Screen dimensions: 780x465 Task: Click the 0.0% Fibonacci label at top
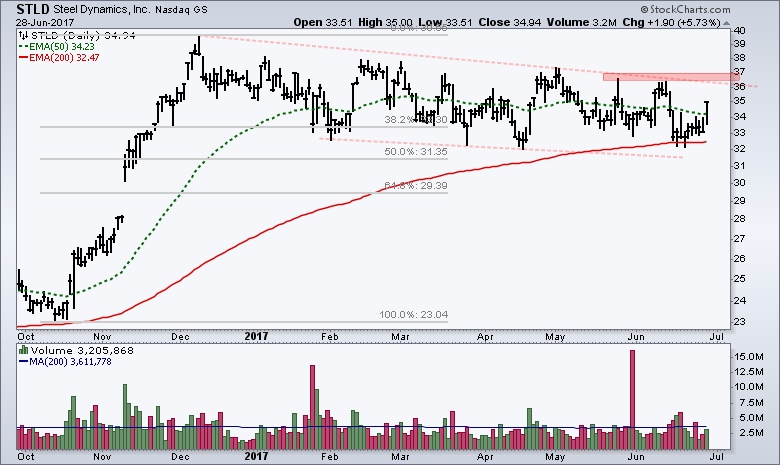pos(419,28)
